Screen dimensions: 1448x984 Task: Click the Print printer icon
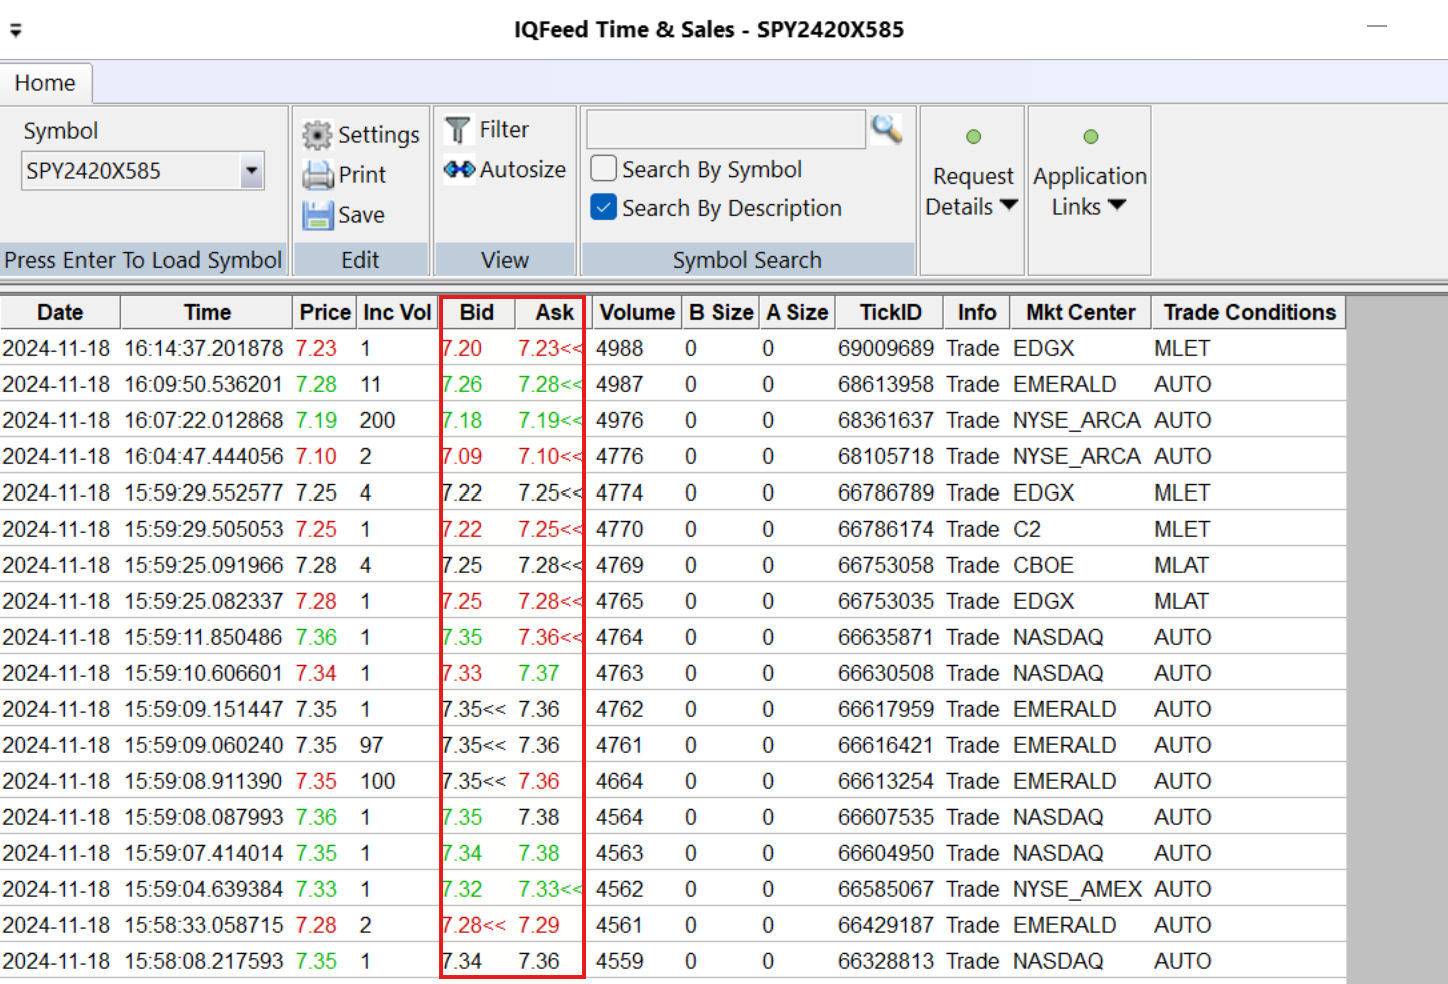click(x=317, y=175)
